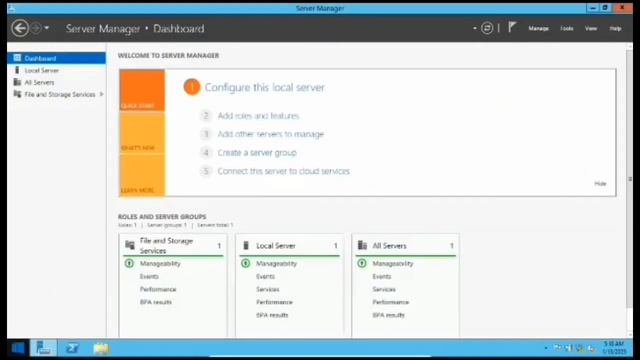
Task: Open the Manage menu
Action: [538, 29]
